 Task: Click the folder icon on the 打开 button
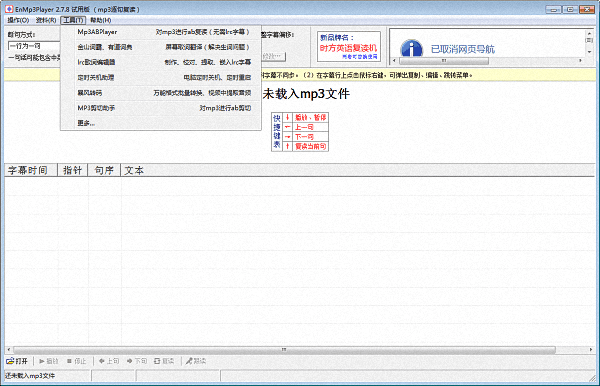point(10,361)
